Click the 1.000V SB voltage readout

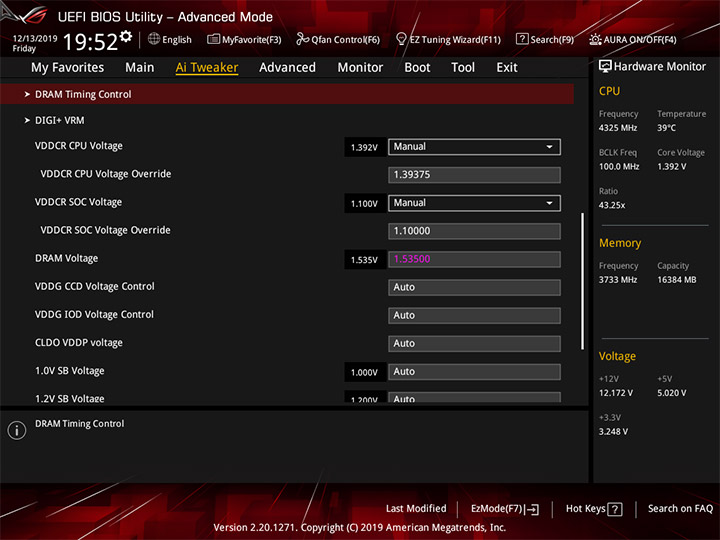(x=364, y=372)
